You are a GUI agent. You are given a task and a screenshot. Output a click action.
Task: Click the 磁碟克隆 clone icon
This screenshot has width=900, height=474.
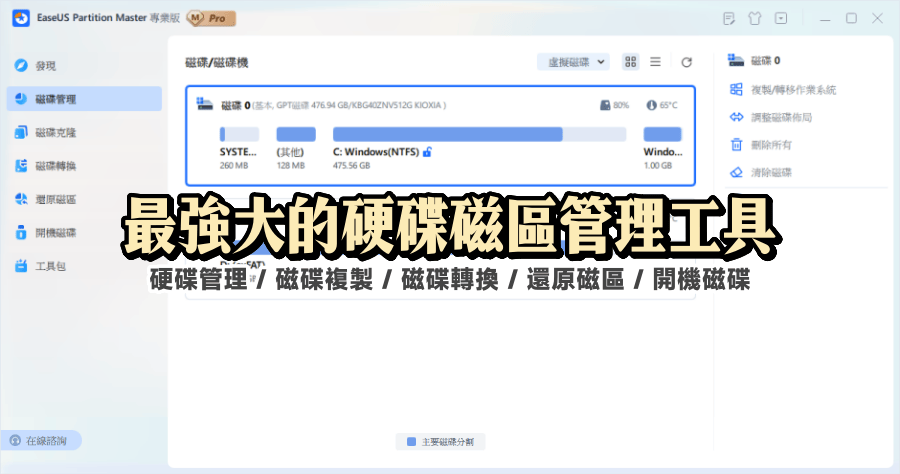coord(21,132)
